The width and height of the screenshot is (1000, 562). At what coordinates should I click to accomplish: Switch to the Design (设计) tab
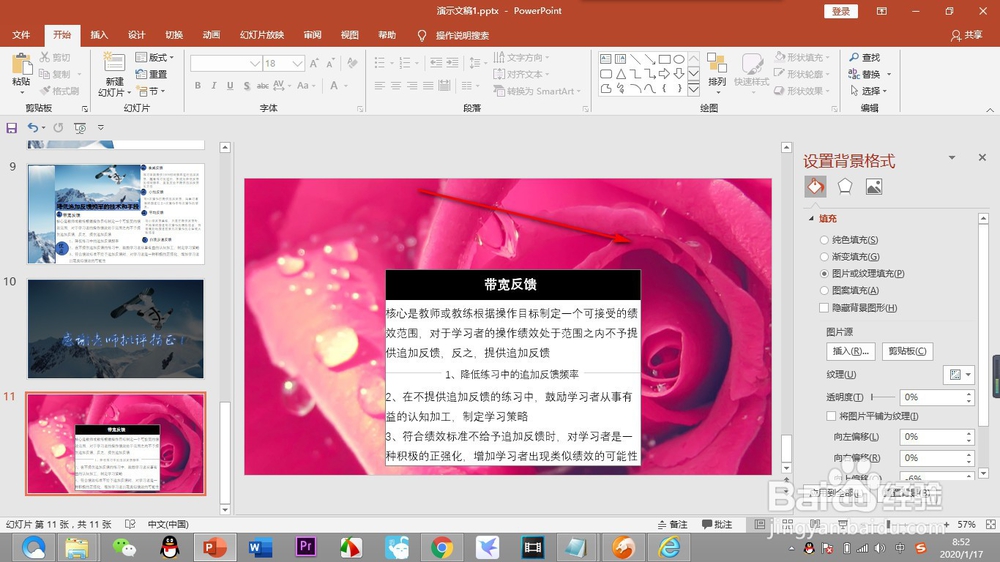136,35
